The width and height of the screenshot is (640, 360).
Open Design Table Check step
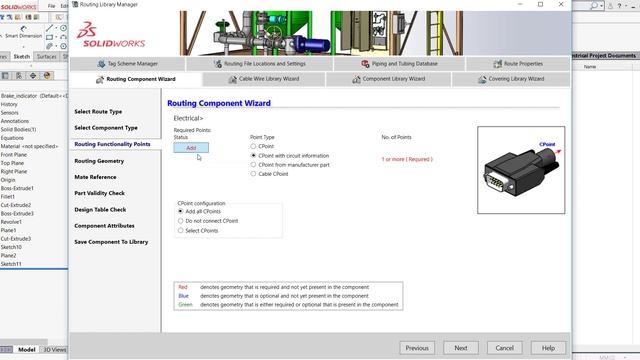[x=100, y=209]
